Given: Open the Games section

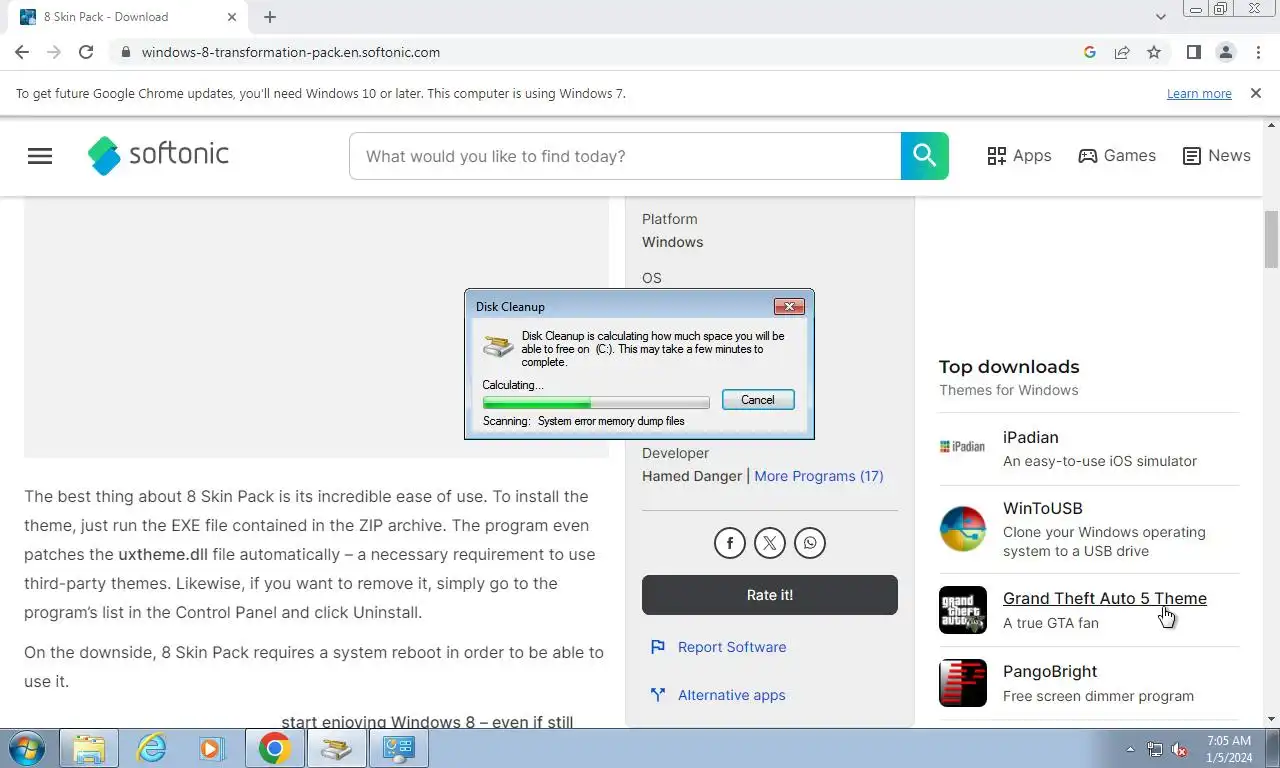Looking at the screenshot, I should (x=1117, y=156).
